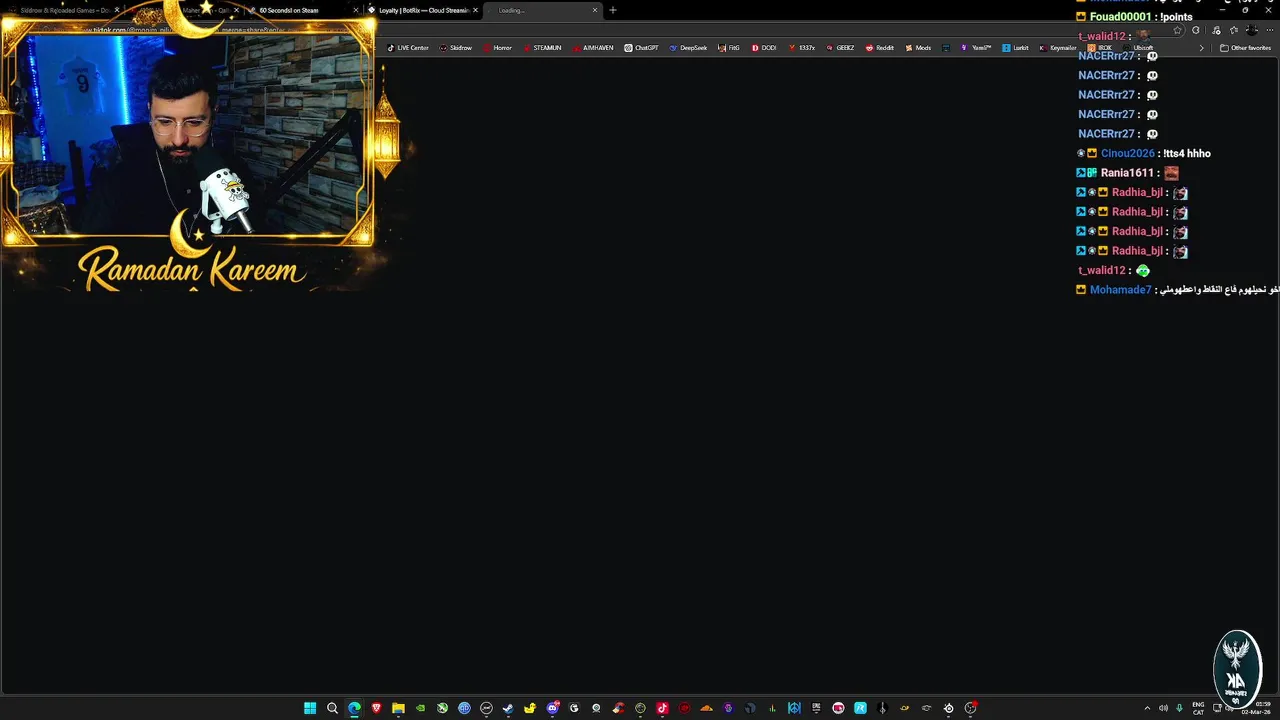Screen dimensions: 1280x720
Task: Open ENG language switcher in tray
Action: [x=1198, y=708]
